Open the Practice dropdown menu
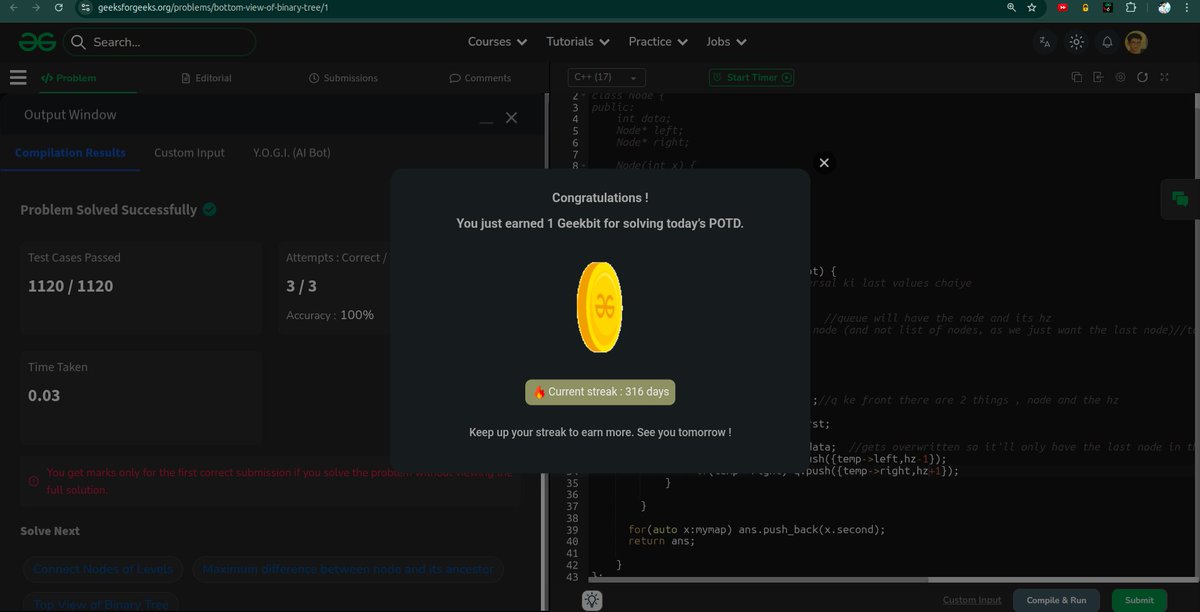1200x612 pixels. pyautogui.click(x=658, y=42)
